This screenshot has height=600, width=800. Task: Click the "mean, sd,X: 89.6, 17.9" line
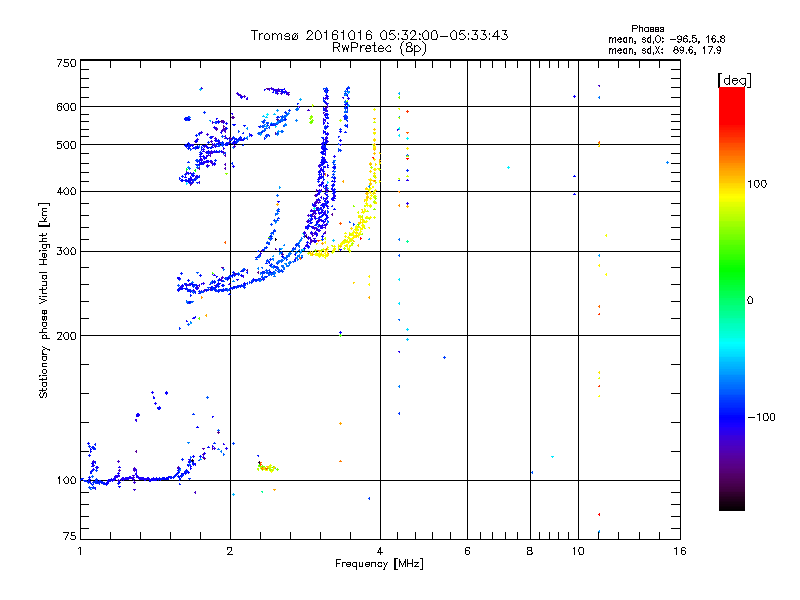[664, 50]
